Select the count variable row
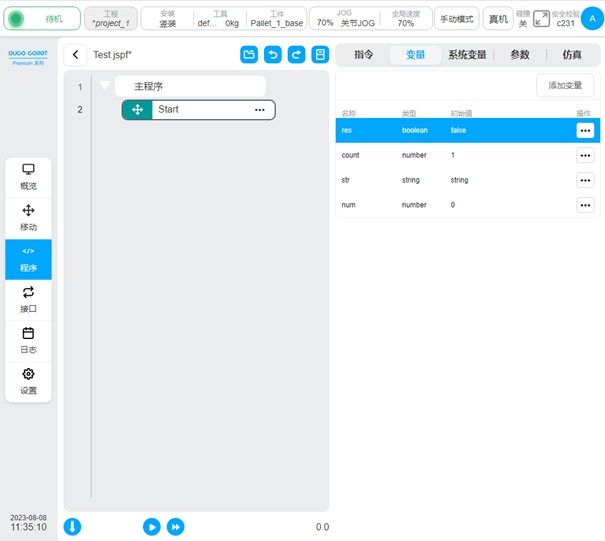The height and width of the screenshot is (541, 605). point(450,155)
